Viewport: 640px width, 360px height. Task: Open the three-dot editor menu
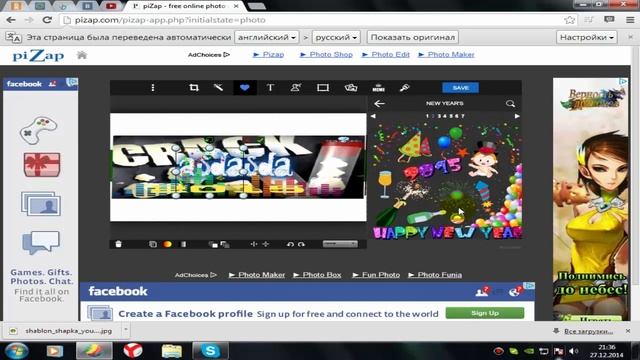[x=153, y=88]
